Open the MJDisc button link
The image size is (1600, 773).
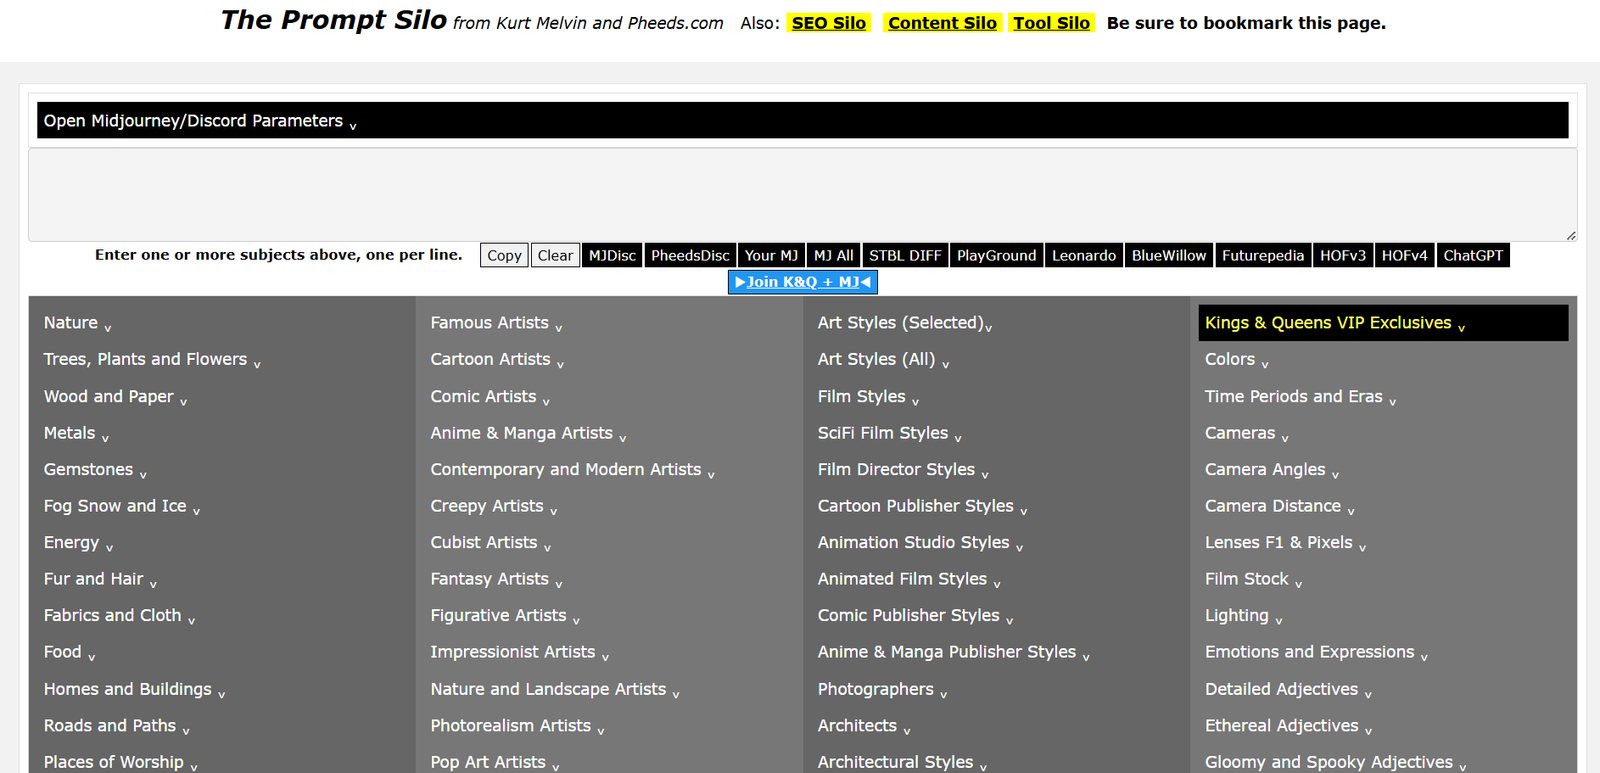point(612,256)
